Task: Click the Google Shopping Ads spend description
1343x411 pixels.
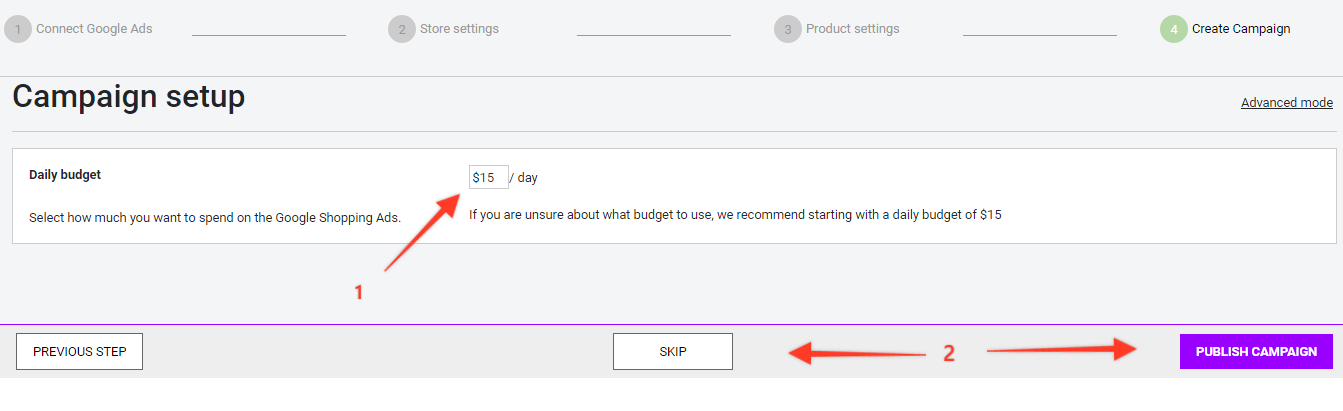Action: (214, 217)
